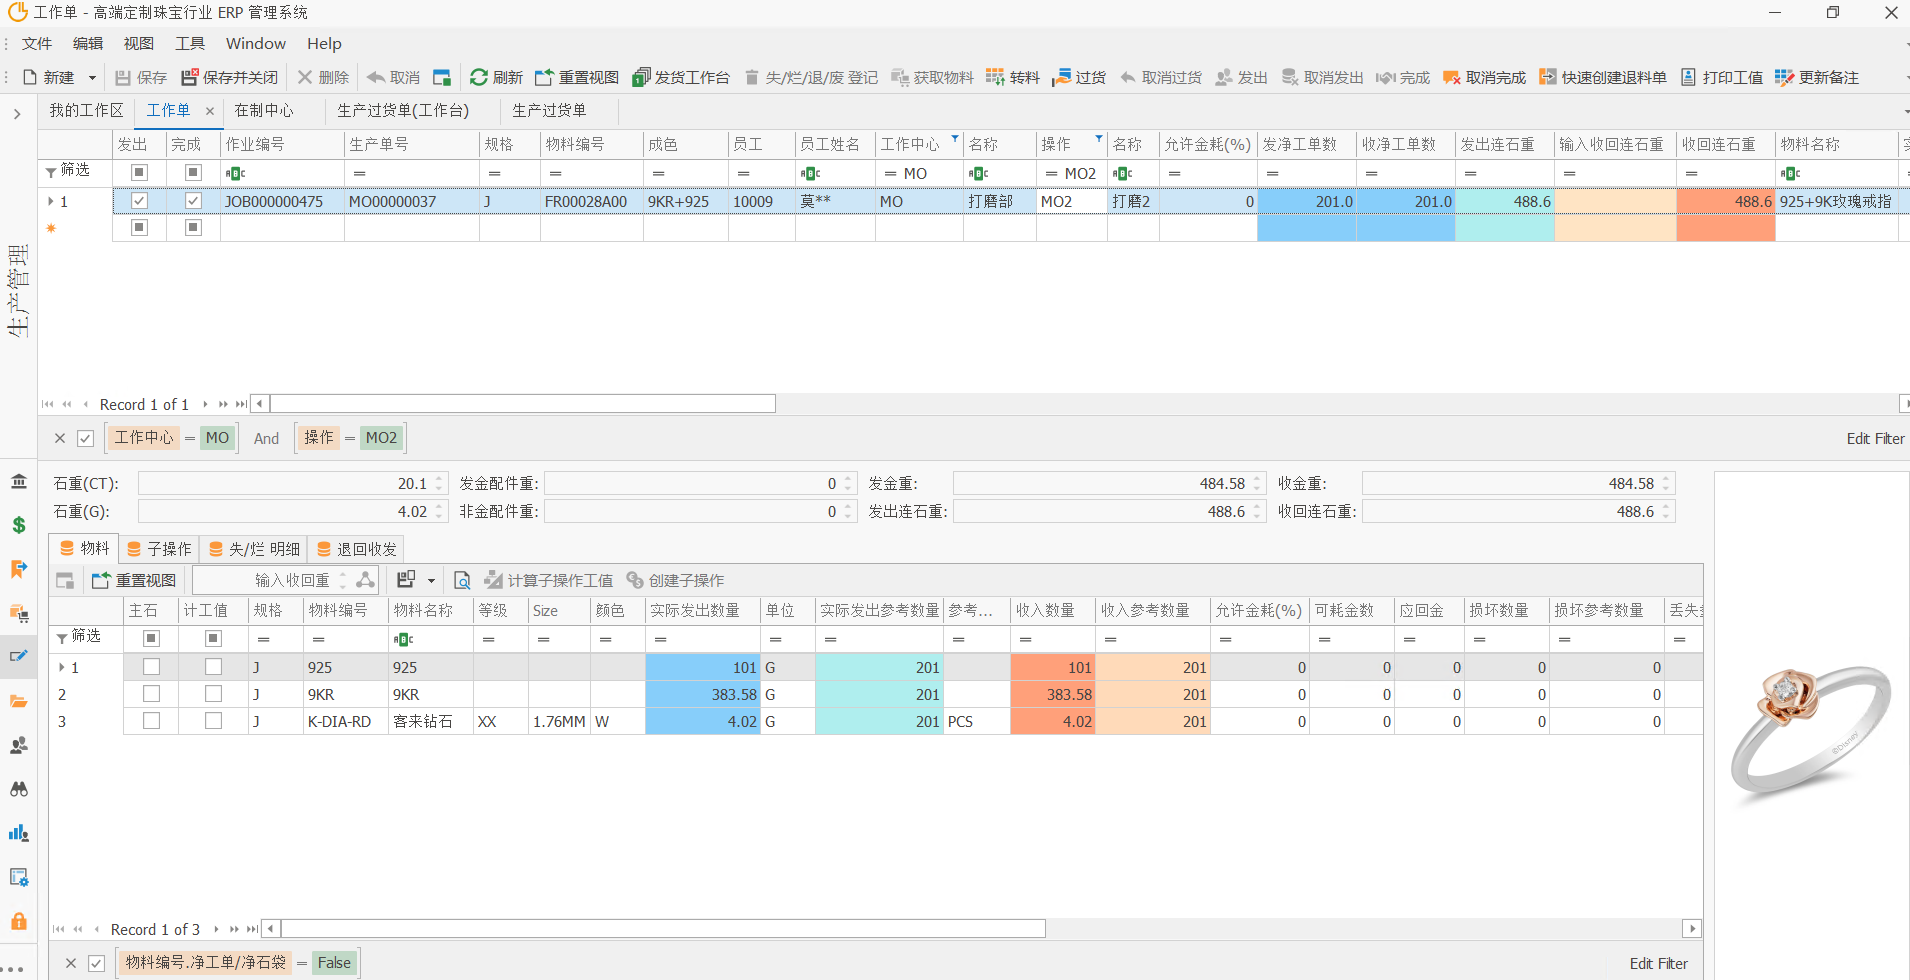Open the binoculars search sidebar icon
1910x980 pixels.
pyautogui.click(x=18, y=789)
